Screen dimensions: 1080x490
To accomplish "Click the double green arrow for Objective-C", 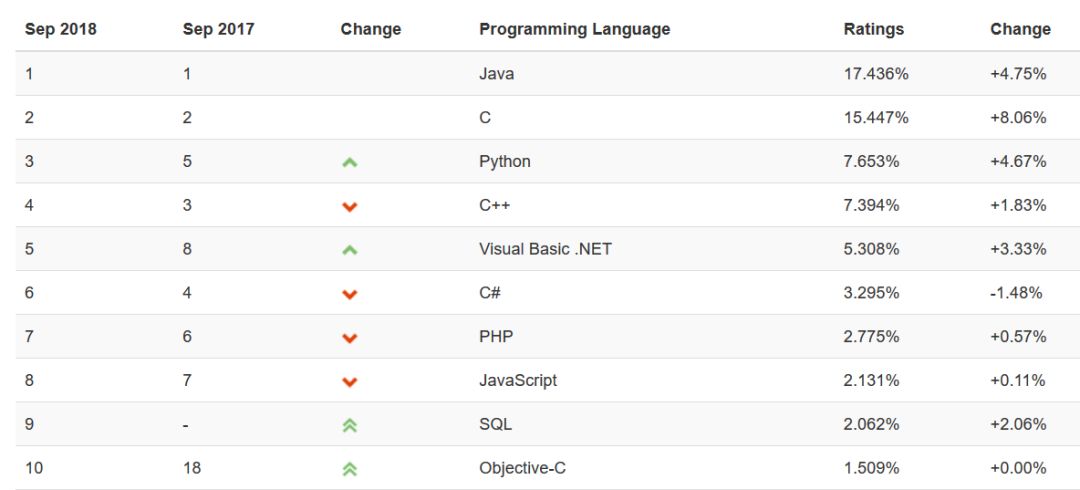I will [350, 469].
